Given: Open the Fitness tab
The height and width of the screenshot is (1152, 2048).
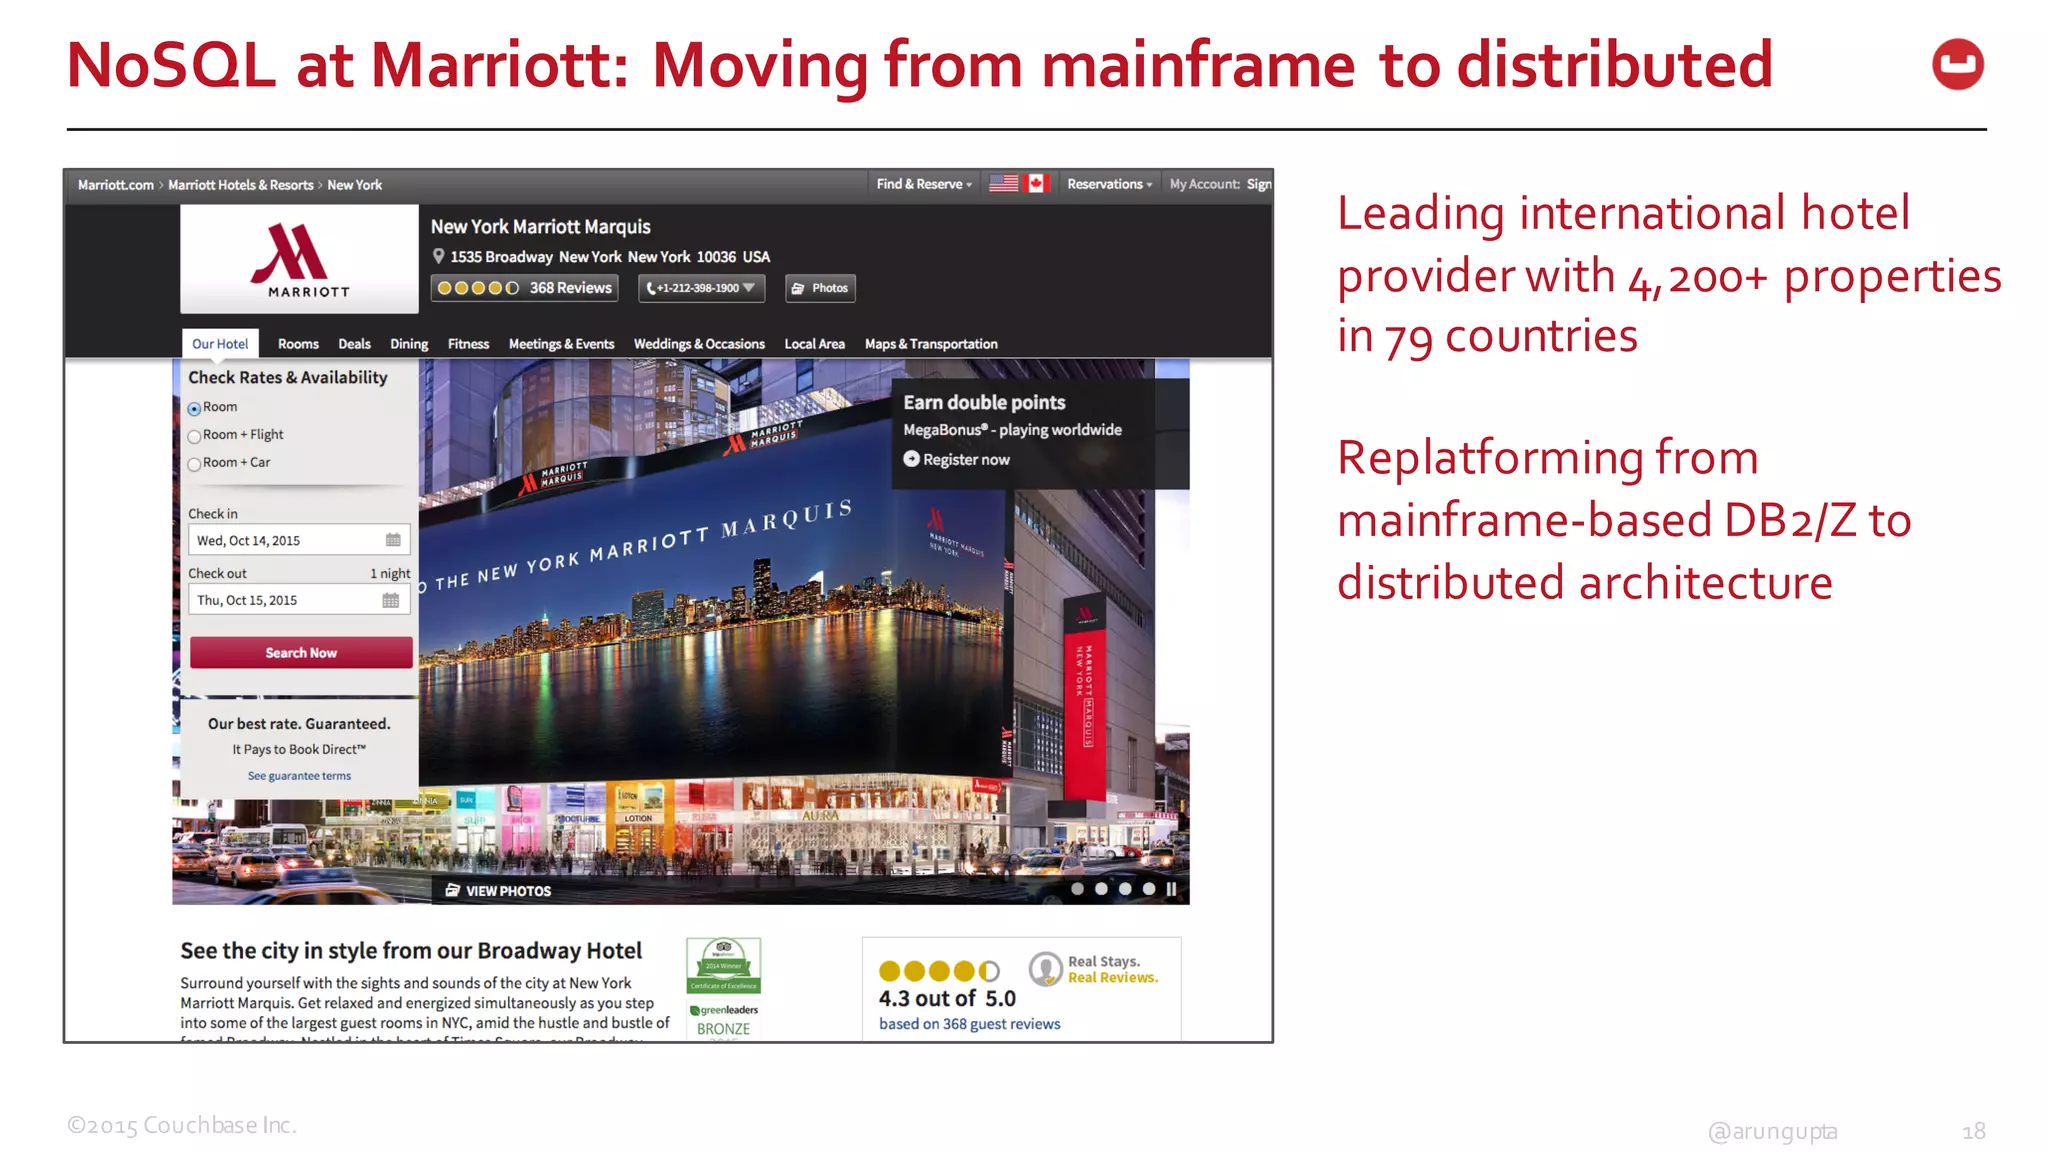Looking at the screenshot, I should point(468,344).
